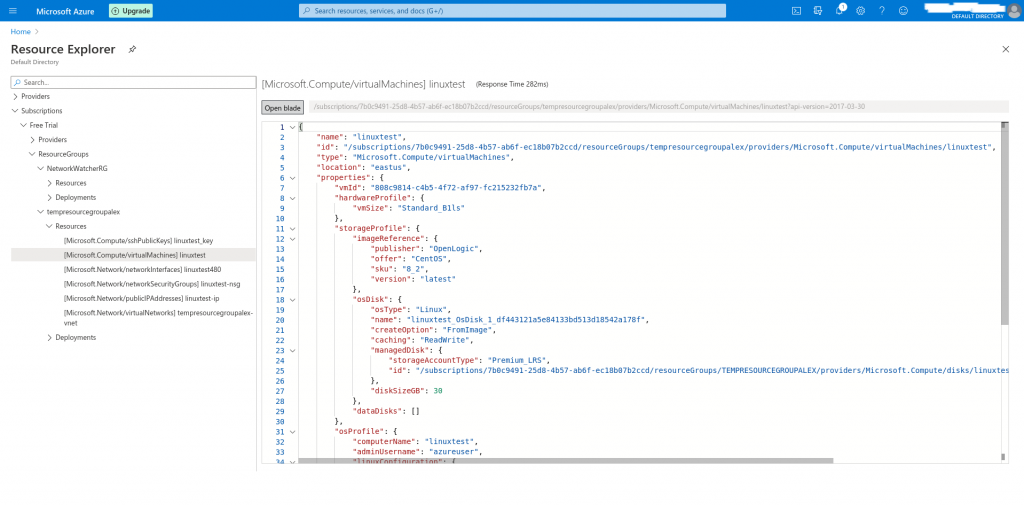1024x505 pixels.
Task: Focus the Resource Explorer tree search box
Action: tap(133, 82)
